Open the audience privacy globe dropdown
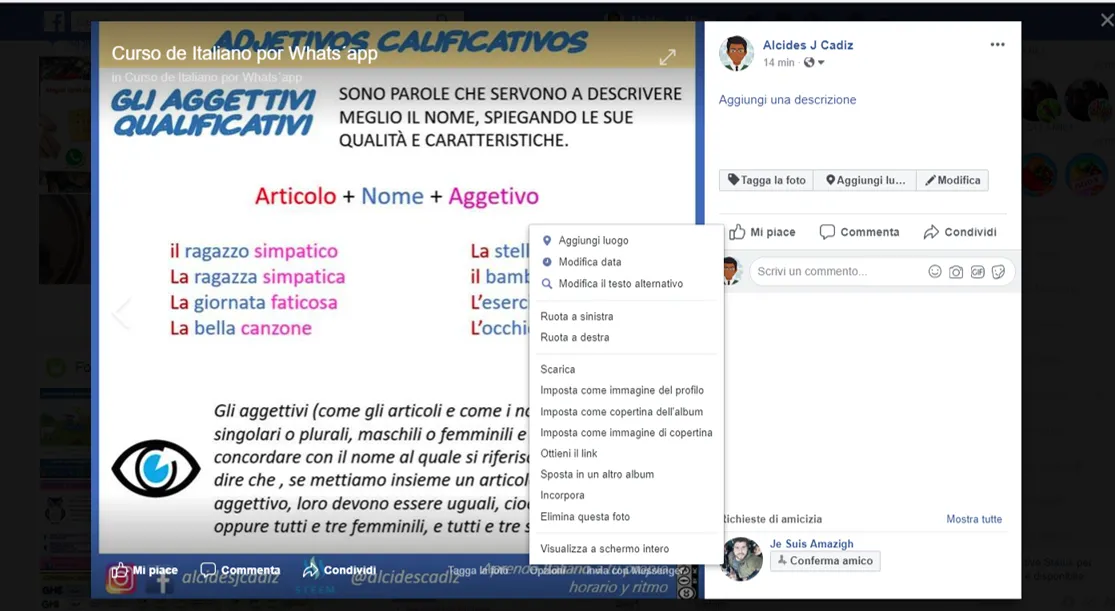The width and height of the screenshot is (1115, 611). (813, 63)
